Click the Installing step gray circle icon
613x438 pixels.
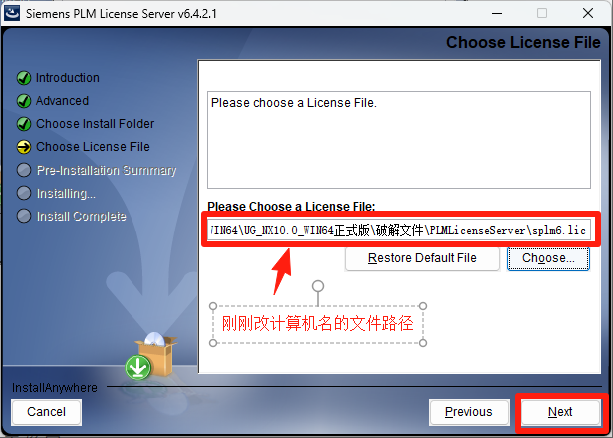(24, 193)
